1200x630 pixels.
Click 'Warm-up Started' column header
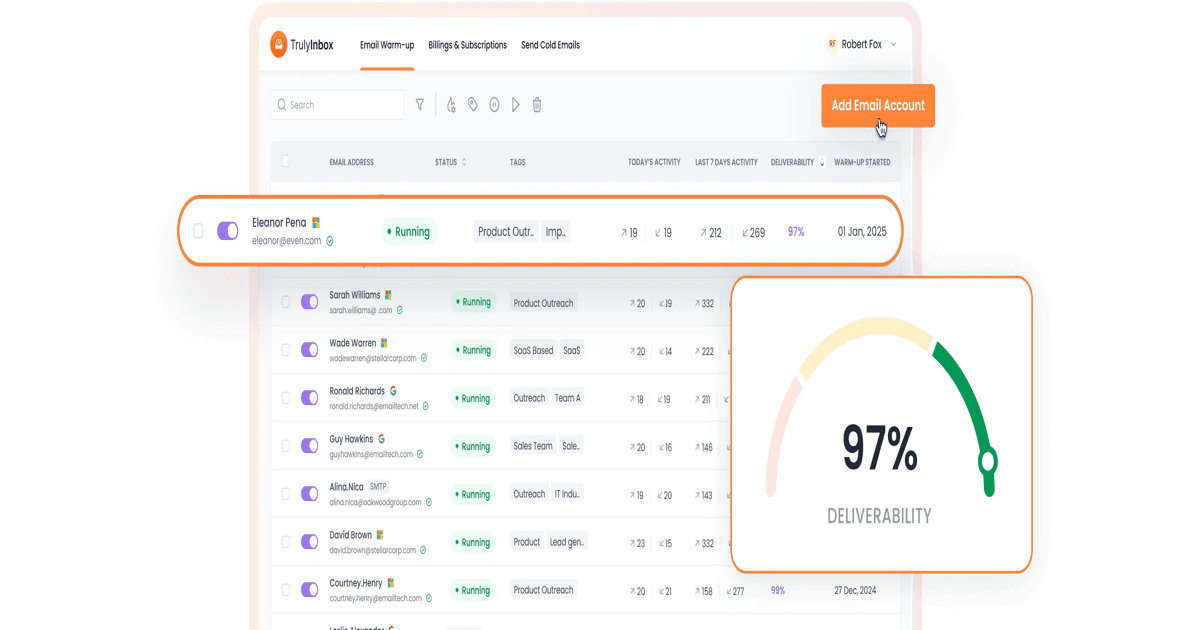click(862, 162)
